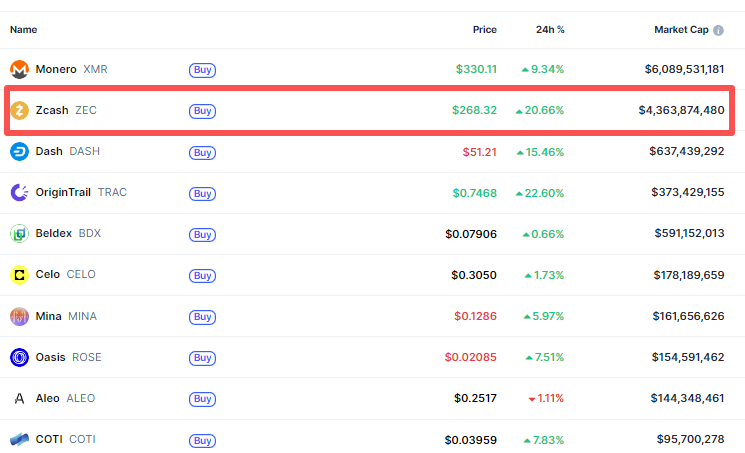Image resolution: width=745 pixels, height=453 pixels.
Task: Click the Monero coin logo icon
Action: point(19,70)
